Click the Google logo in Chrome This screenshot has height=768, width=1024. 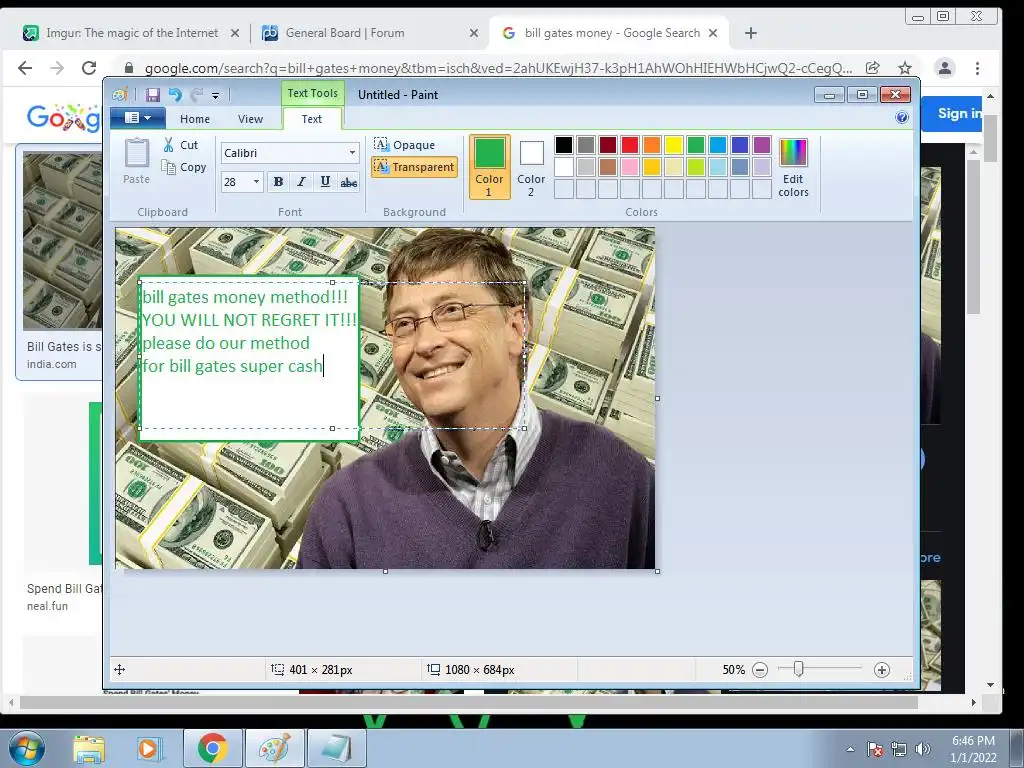(63, 118)
